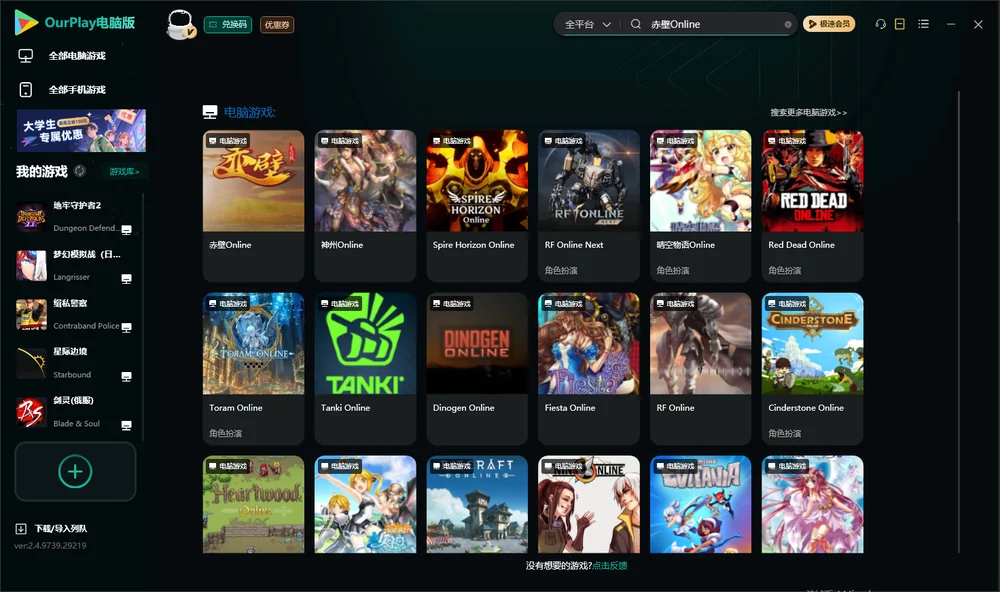Click the PC icon on Langrisser row
The image size is (1000, 592).
coord(126,279)
